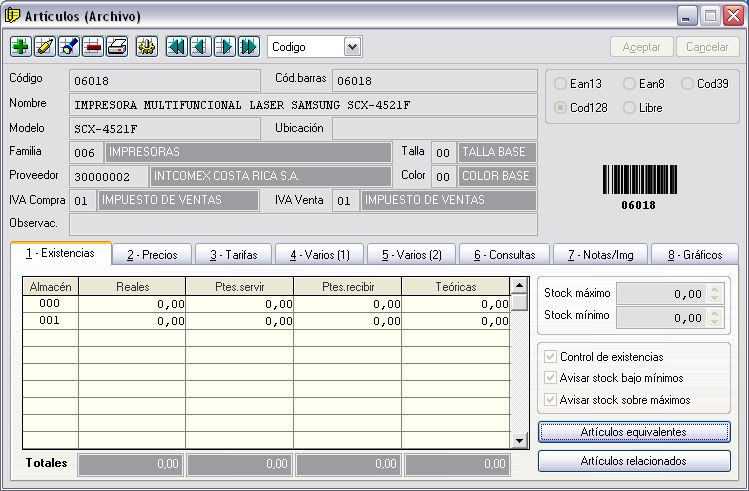The width and height of the screenshot is (749, 491).
Task: Go to last record arrow icon
Action: 249,47
